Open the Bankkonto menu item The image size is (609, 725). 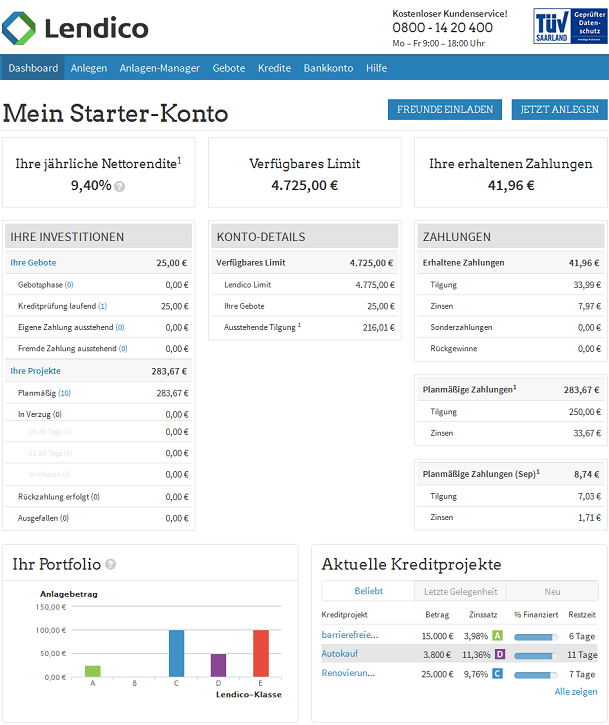[x=328, y=68]
